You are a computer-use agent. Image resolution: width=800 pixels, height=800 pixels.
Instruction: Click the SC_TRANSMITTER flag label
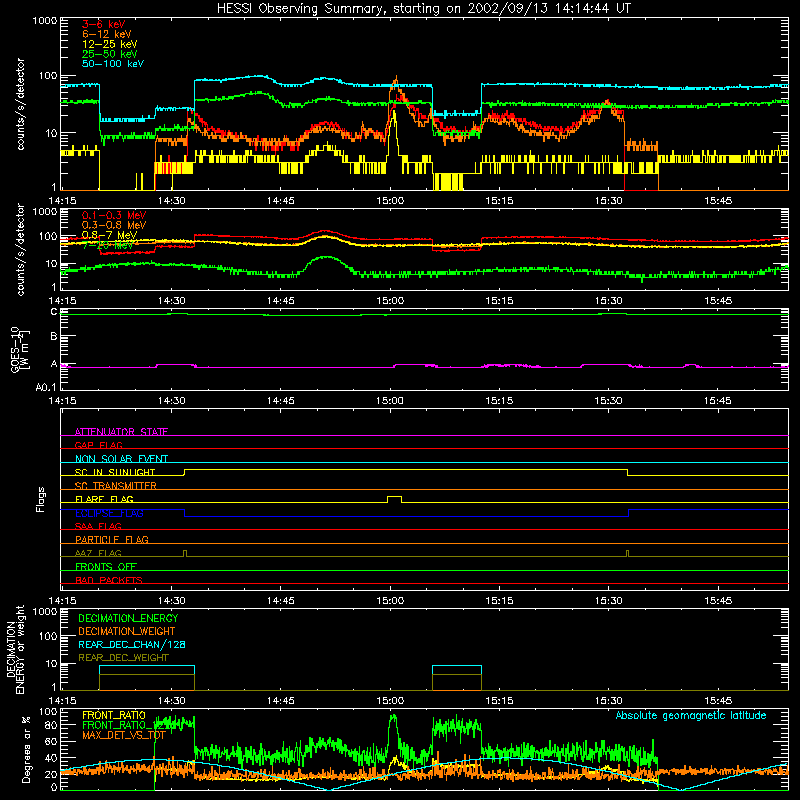(116, 486)
